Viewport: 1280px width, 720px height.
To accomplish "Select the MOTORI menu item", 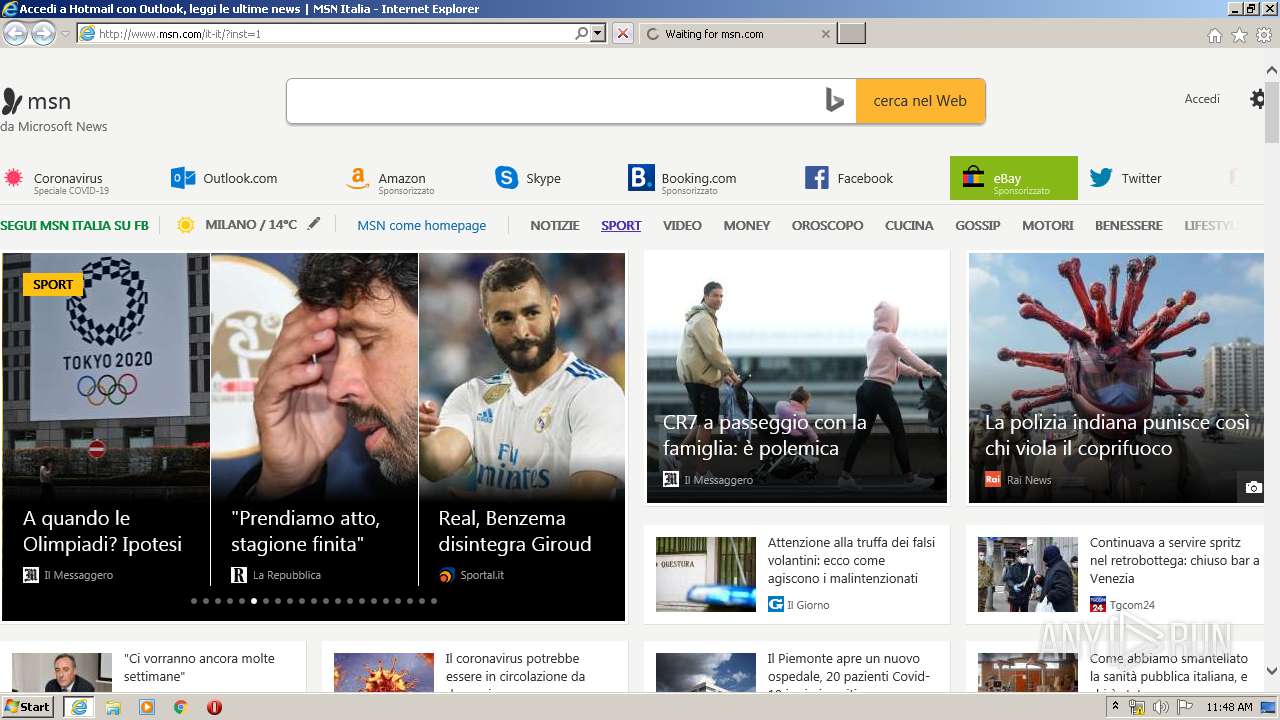I will pyautogui.click(x=1048, y=226).
